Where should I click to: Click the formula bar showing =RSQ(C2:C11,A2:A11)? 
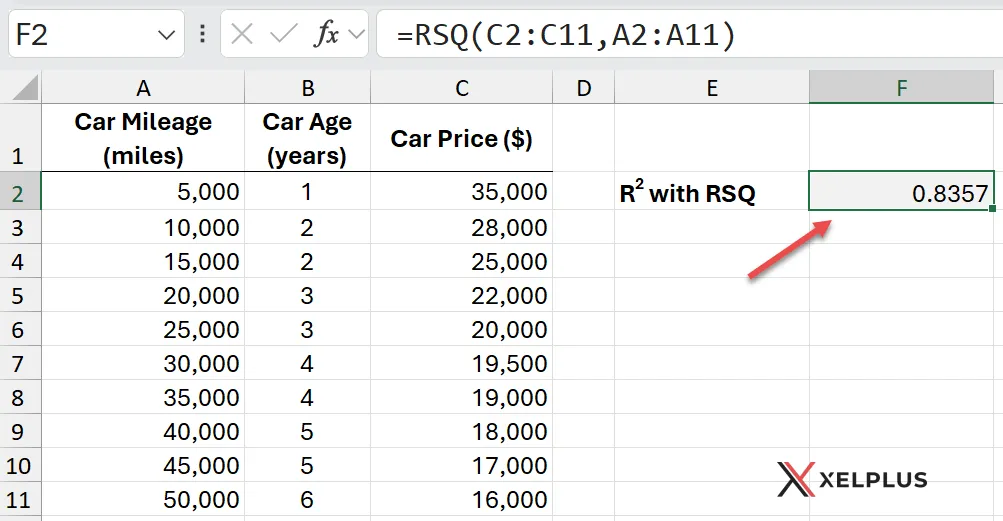tap(690, 34)
